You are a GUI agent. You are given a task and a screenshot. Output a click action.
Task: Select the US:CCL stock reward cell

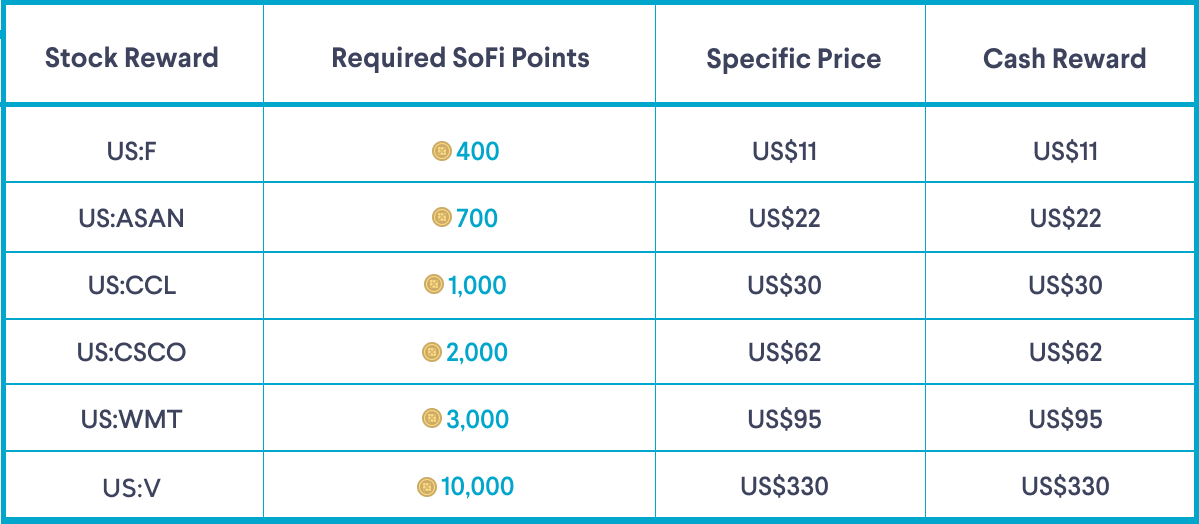tap(131, 285)
